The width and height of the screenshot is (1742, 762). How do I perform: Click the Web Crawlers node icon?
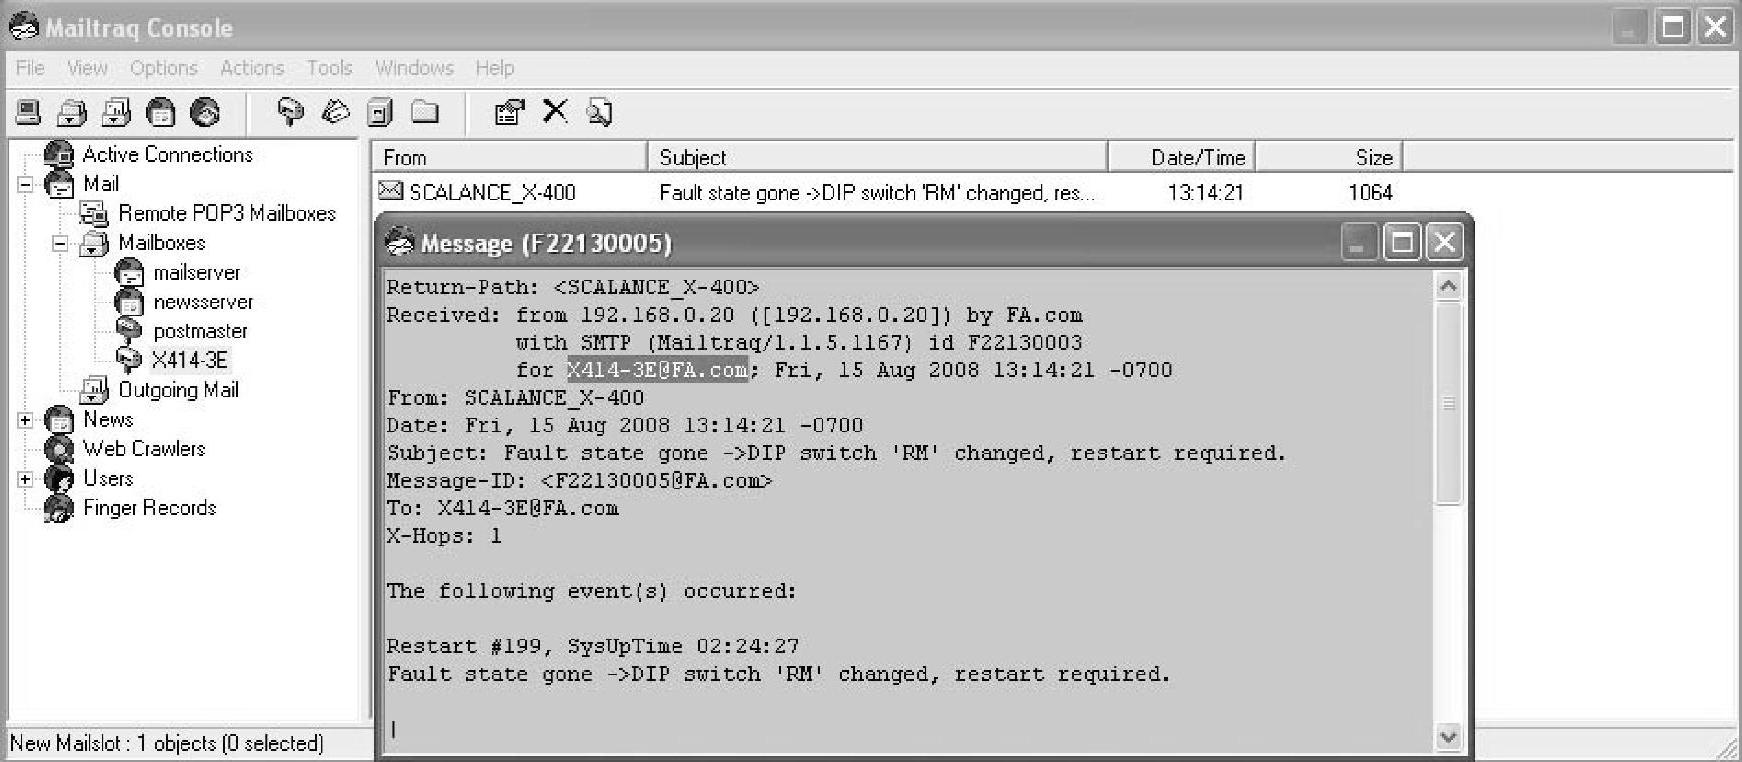point(59,449)
